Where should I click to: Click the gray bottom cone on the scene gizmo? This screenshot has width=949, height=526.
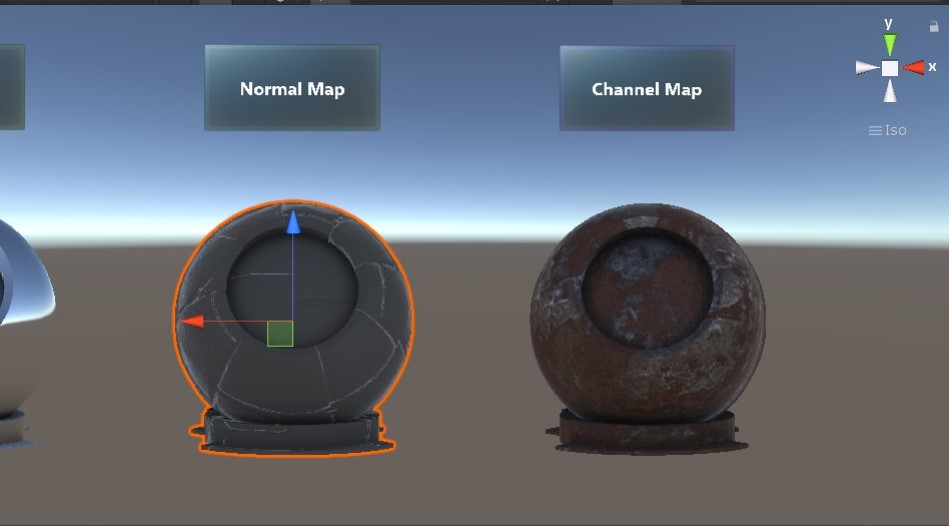tap(890, 91)
